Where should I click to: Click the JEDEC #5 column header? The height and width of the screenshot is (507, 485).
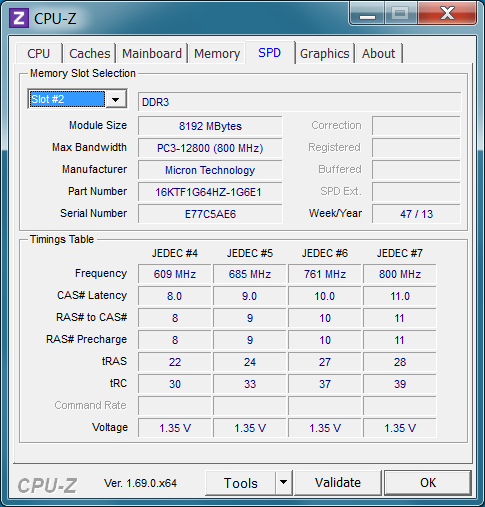coord(250,253)
